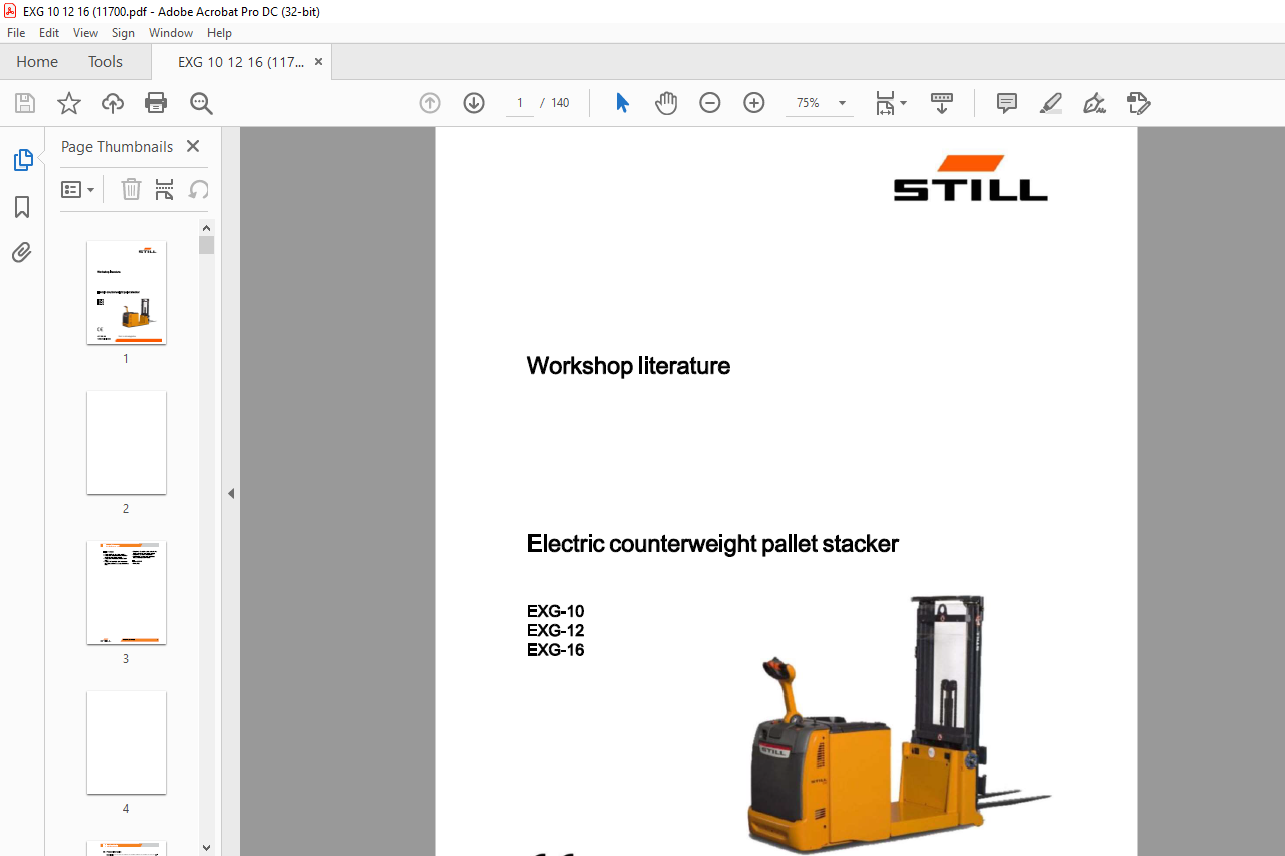
Task: Click the stamp tool icon
Action: tap(1138, 103)
